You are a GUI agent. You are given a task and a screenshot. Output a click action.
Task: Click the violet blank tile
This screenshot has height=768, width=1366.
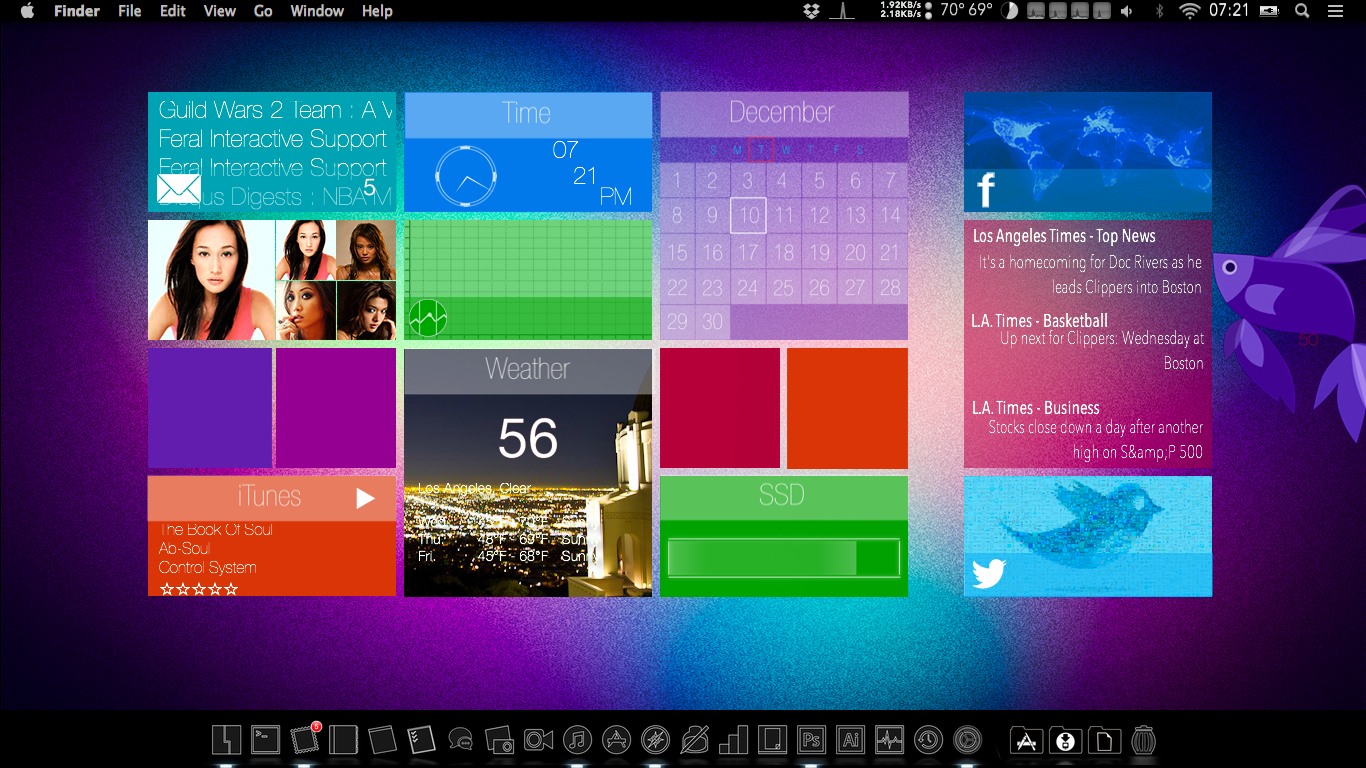tap(336, 408)
